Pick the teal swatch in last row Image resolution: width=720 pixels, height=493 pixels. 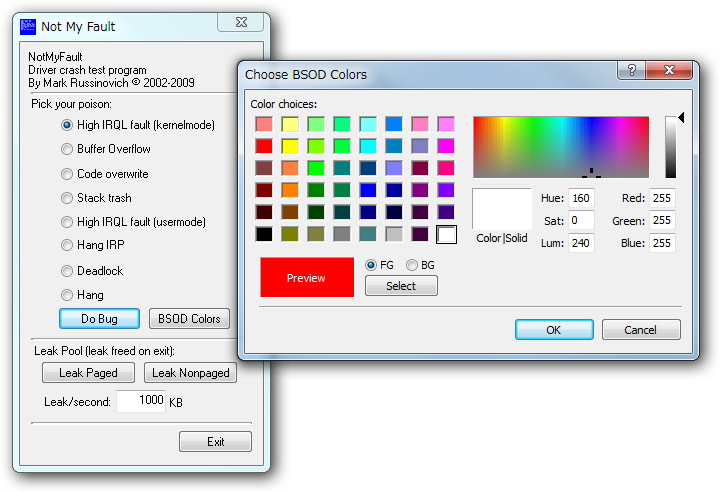368,234
